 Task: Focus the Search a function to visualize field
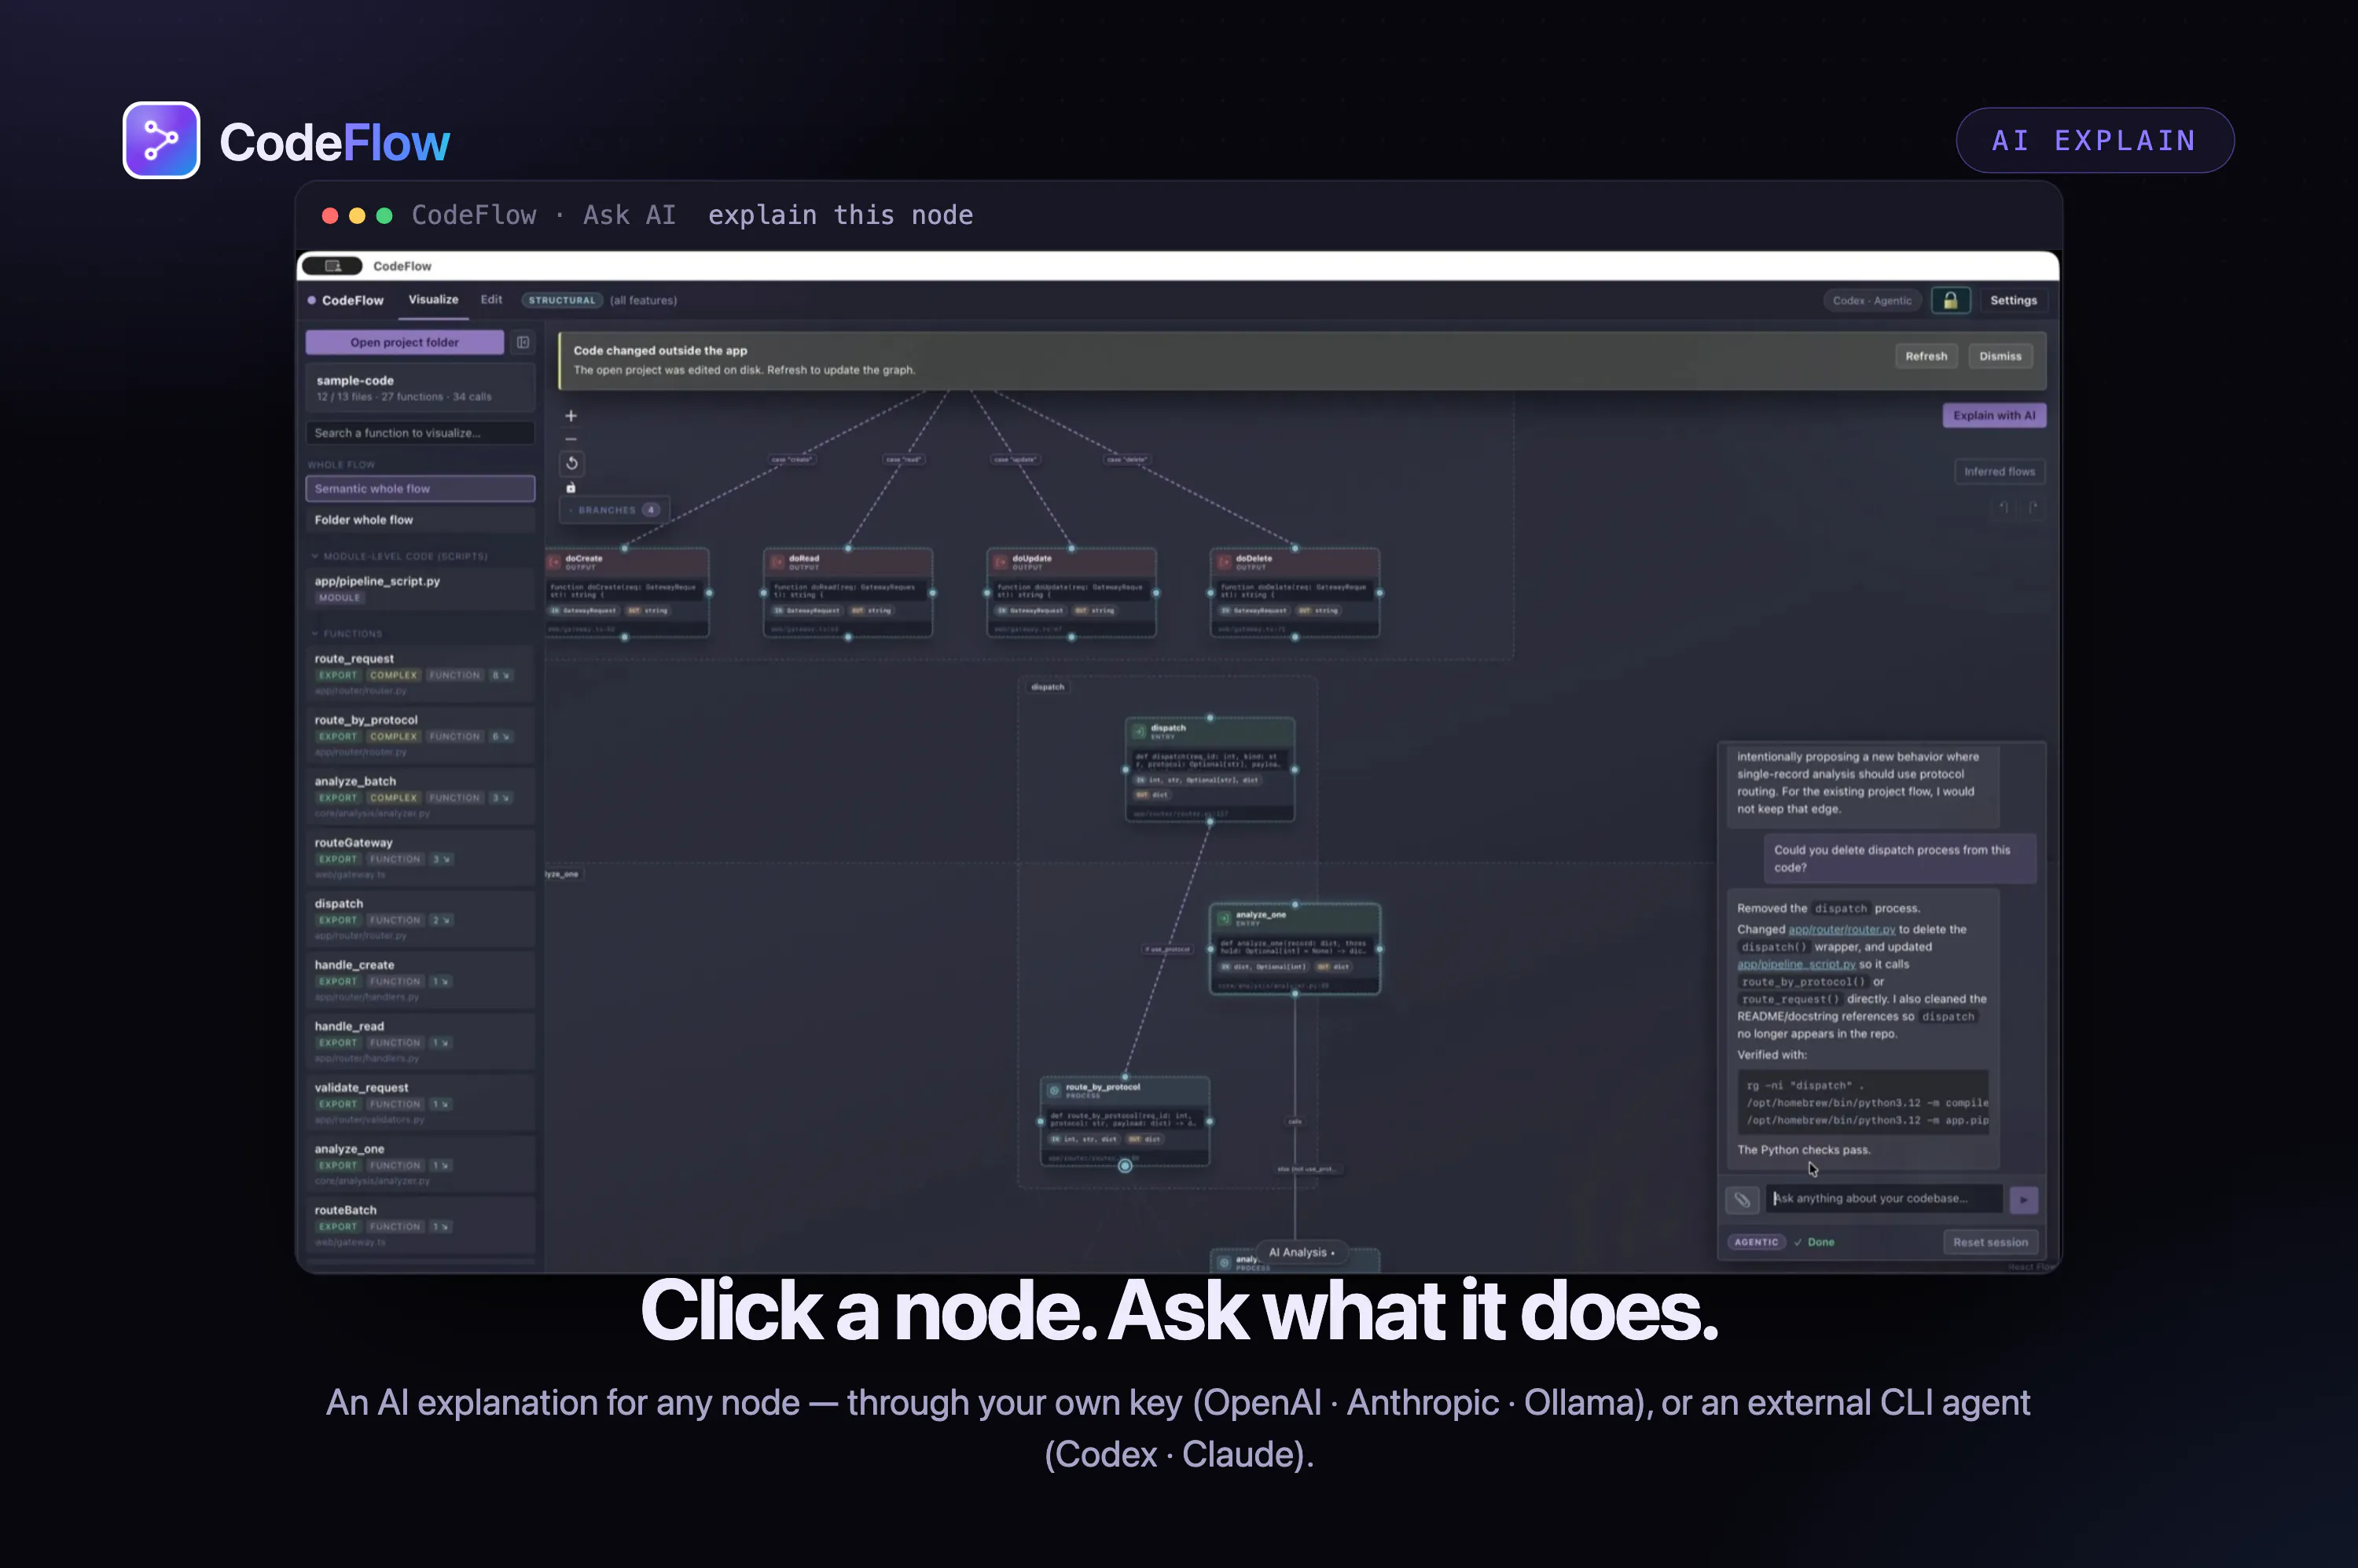[420, 433]
